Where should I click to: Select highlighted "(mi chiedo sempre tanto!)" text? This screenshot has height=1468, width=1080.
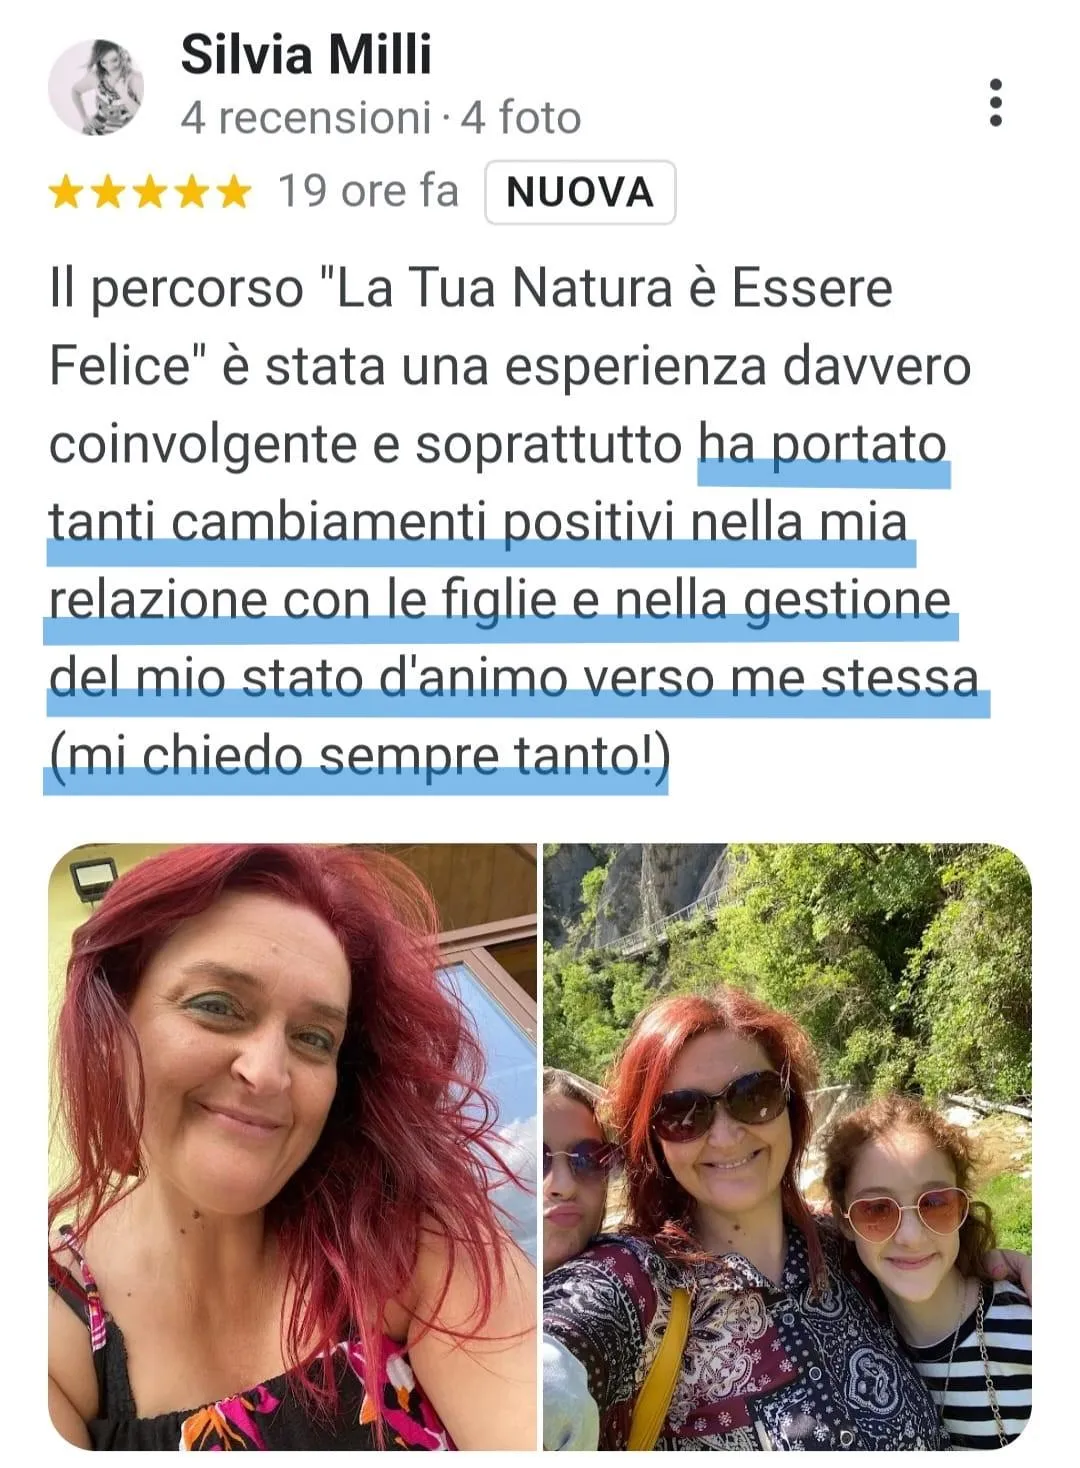point(358,757)
